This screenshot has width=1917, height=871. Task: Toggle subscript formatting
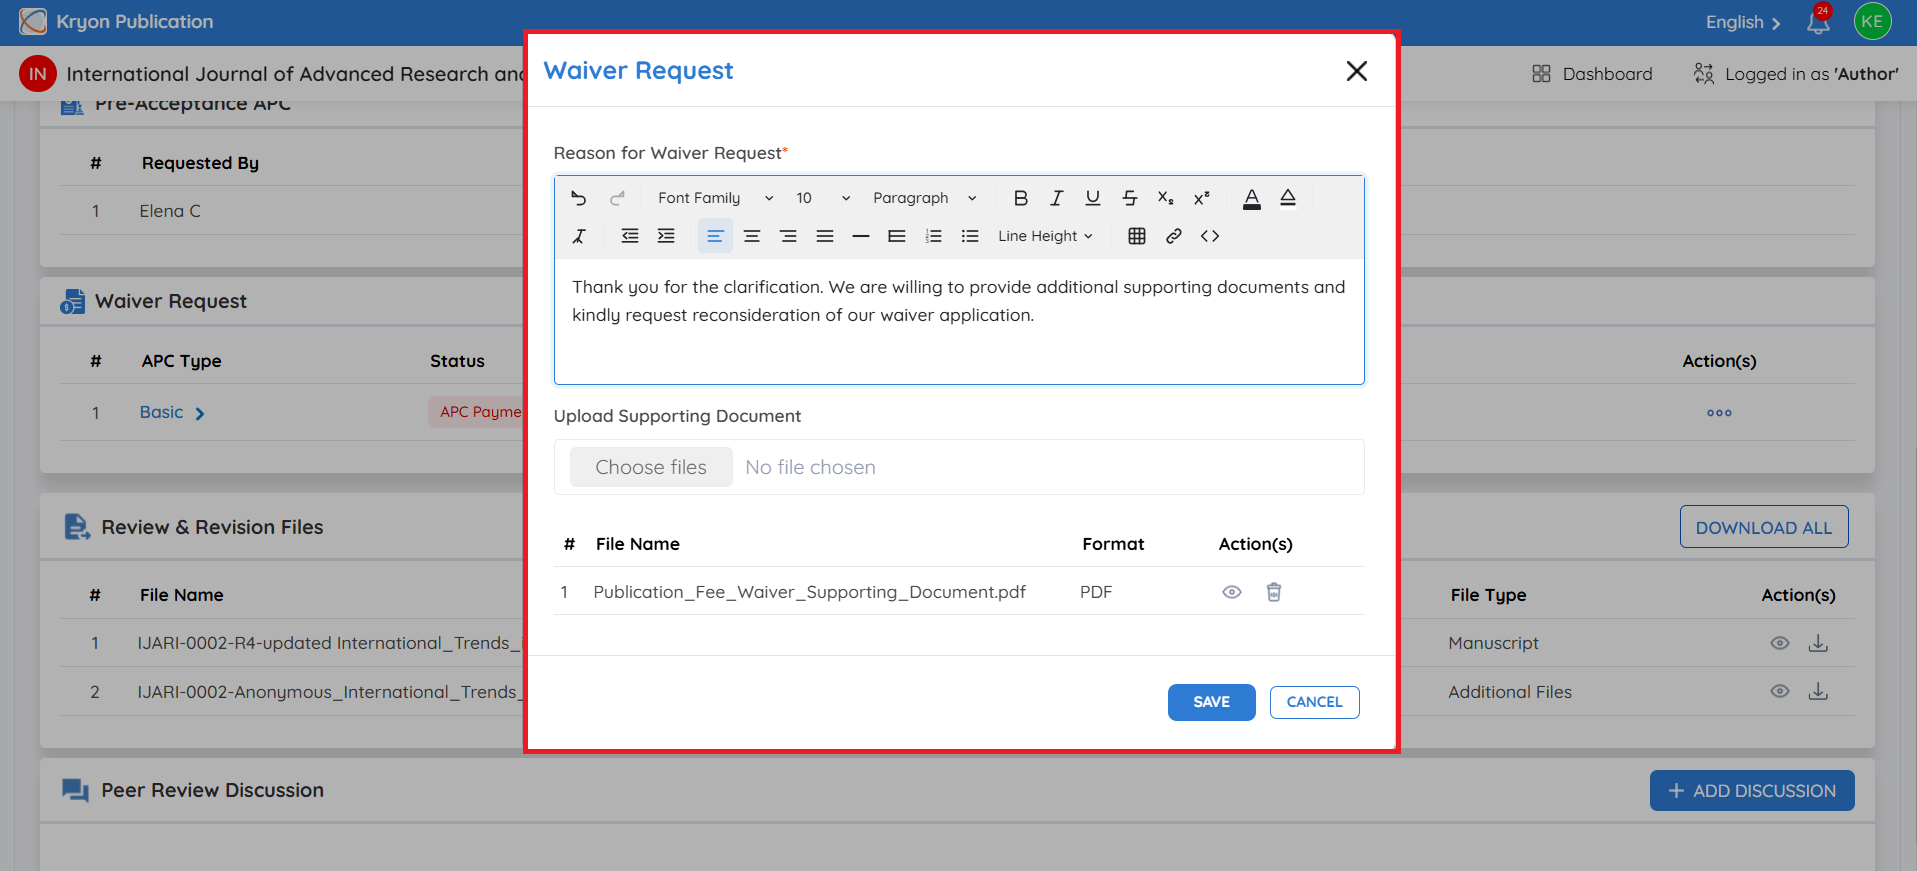pos(1166,198)
